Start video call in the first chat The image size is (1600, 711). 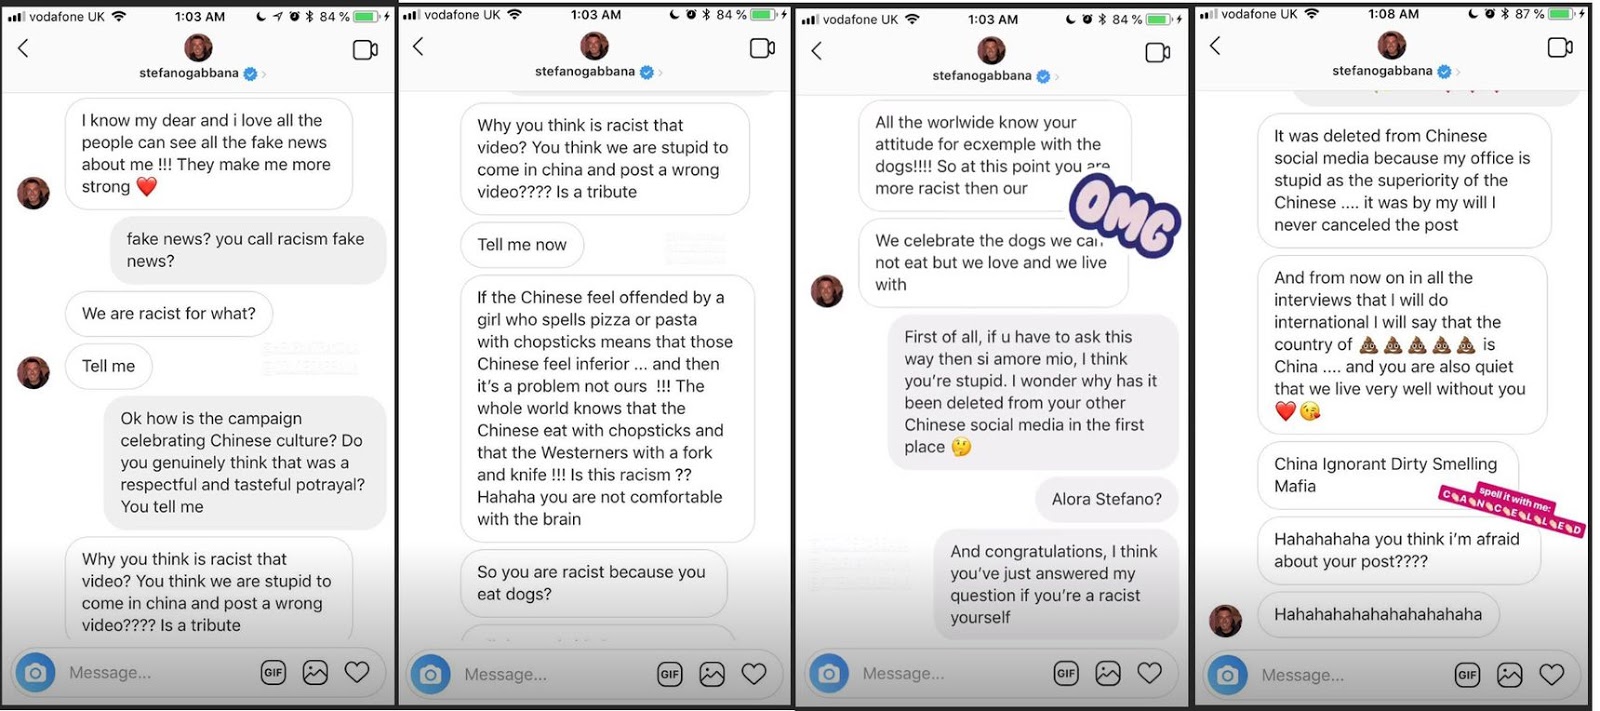coord(365,50)
